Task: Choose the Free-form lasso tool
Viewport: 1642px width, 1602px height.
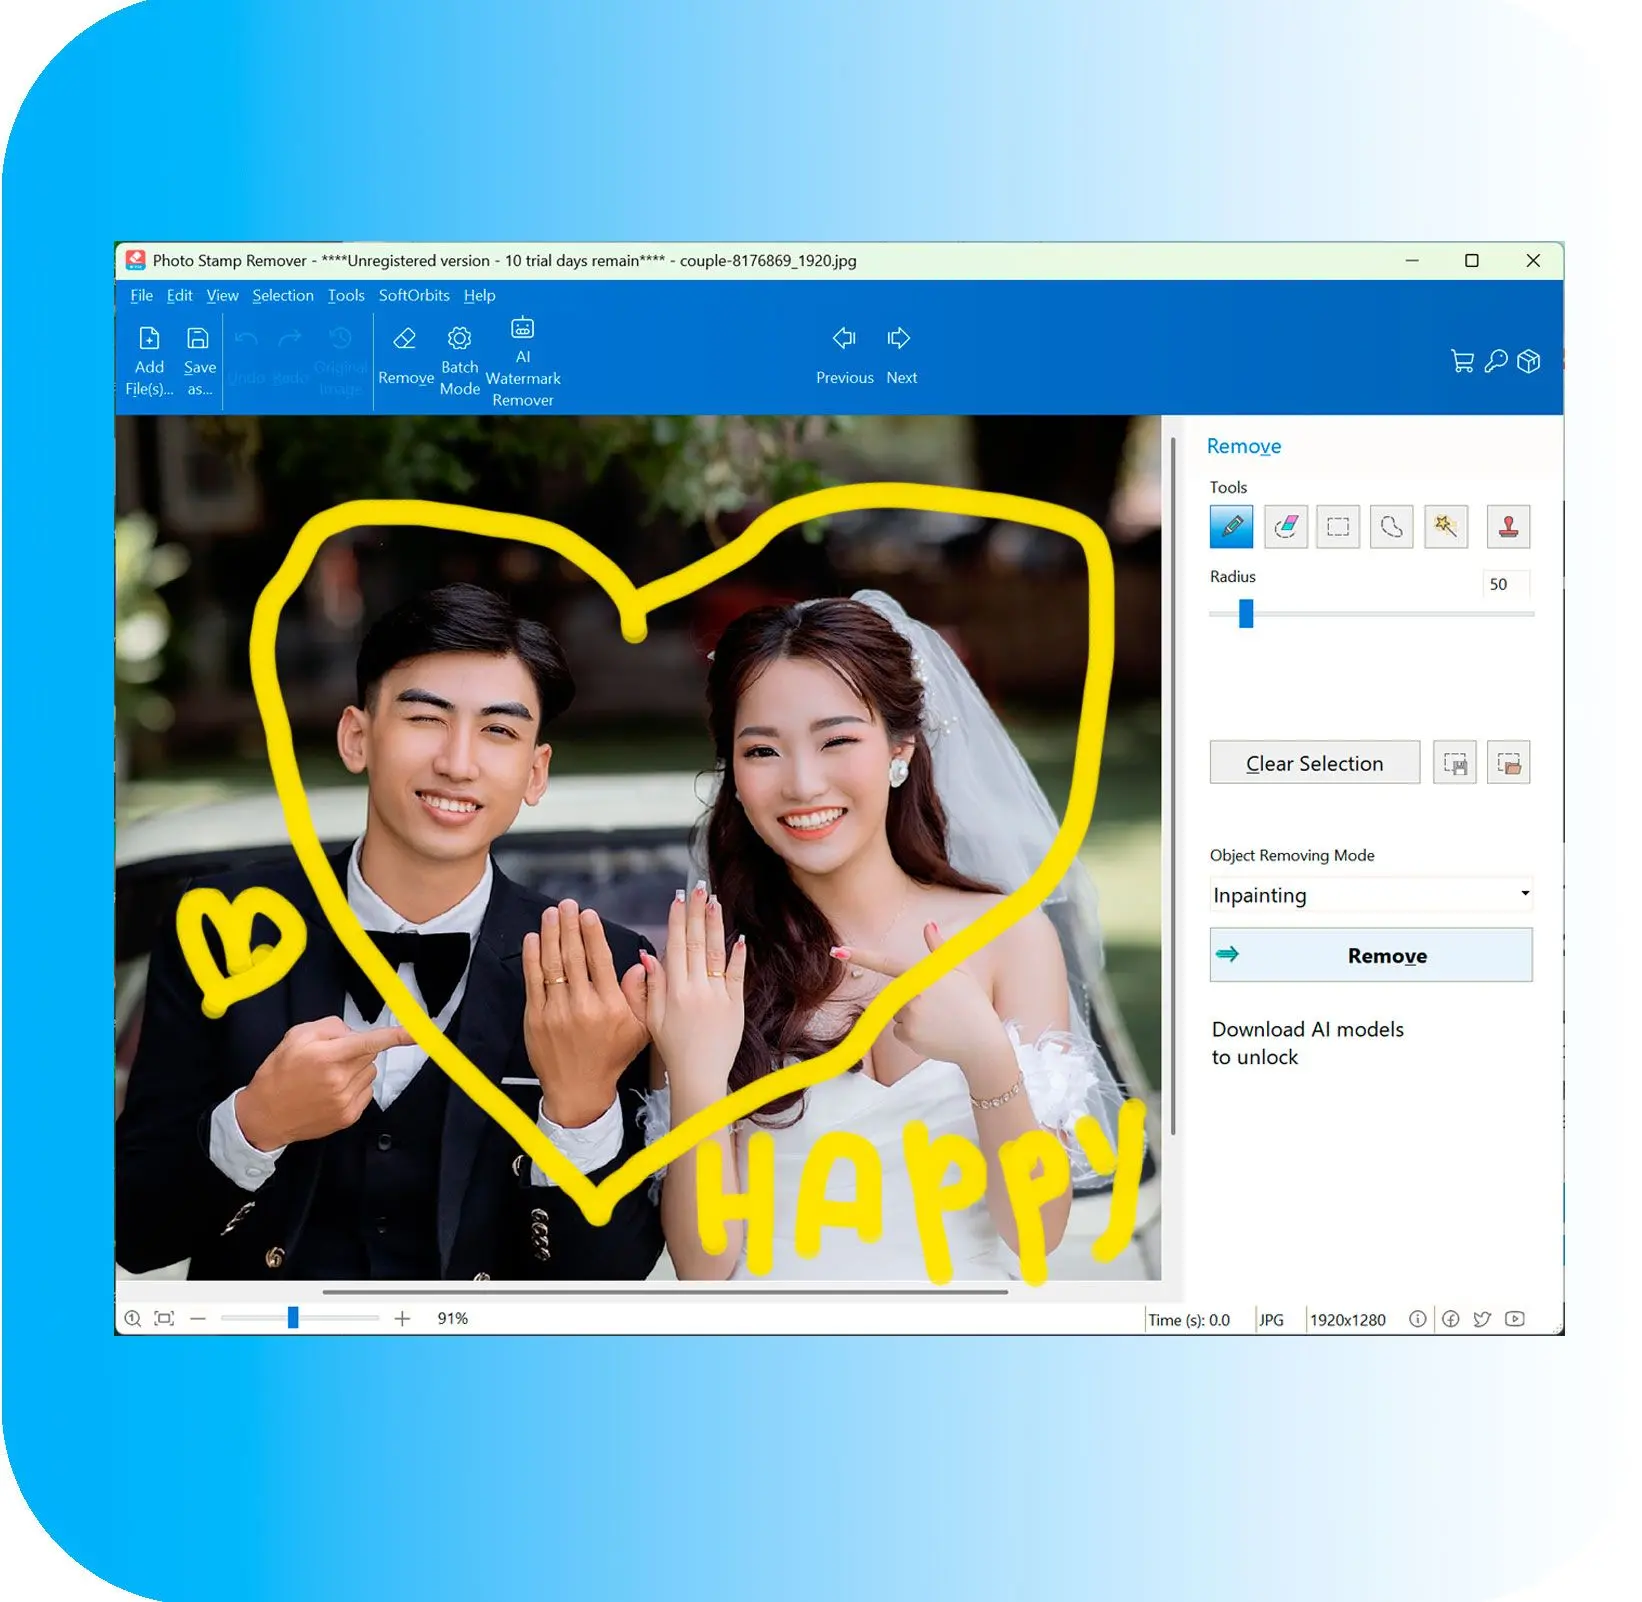Action: tap(1391, 526)
